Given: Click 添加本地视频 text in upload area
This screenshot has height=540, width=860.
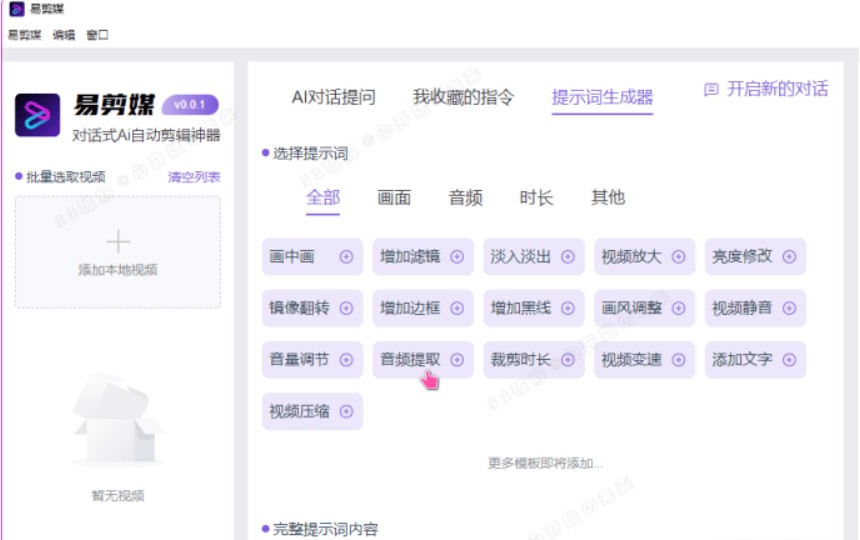Looking at the screenshot, I should click(x=118, y=270).
